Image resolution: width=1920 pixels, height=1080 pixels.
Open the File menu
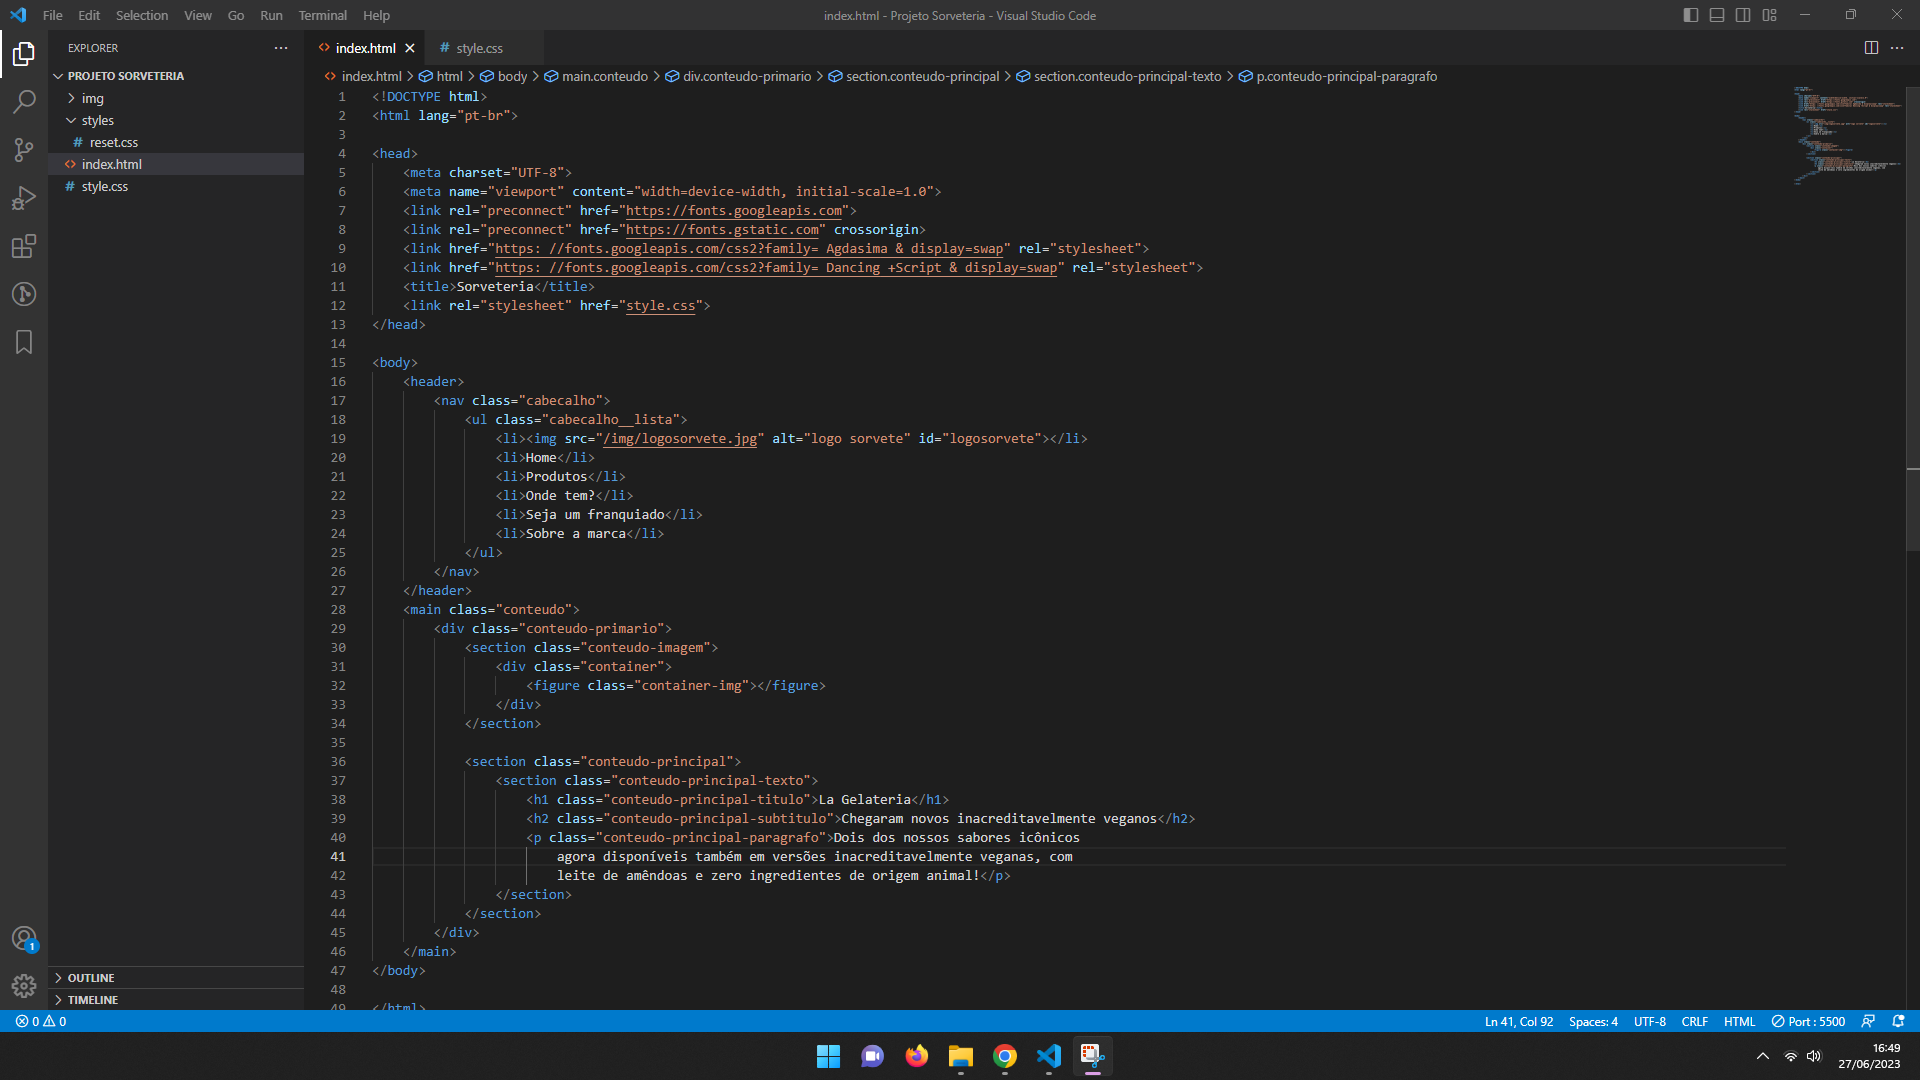[x=53, y=15]
